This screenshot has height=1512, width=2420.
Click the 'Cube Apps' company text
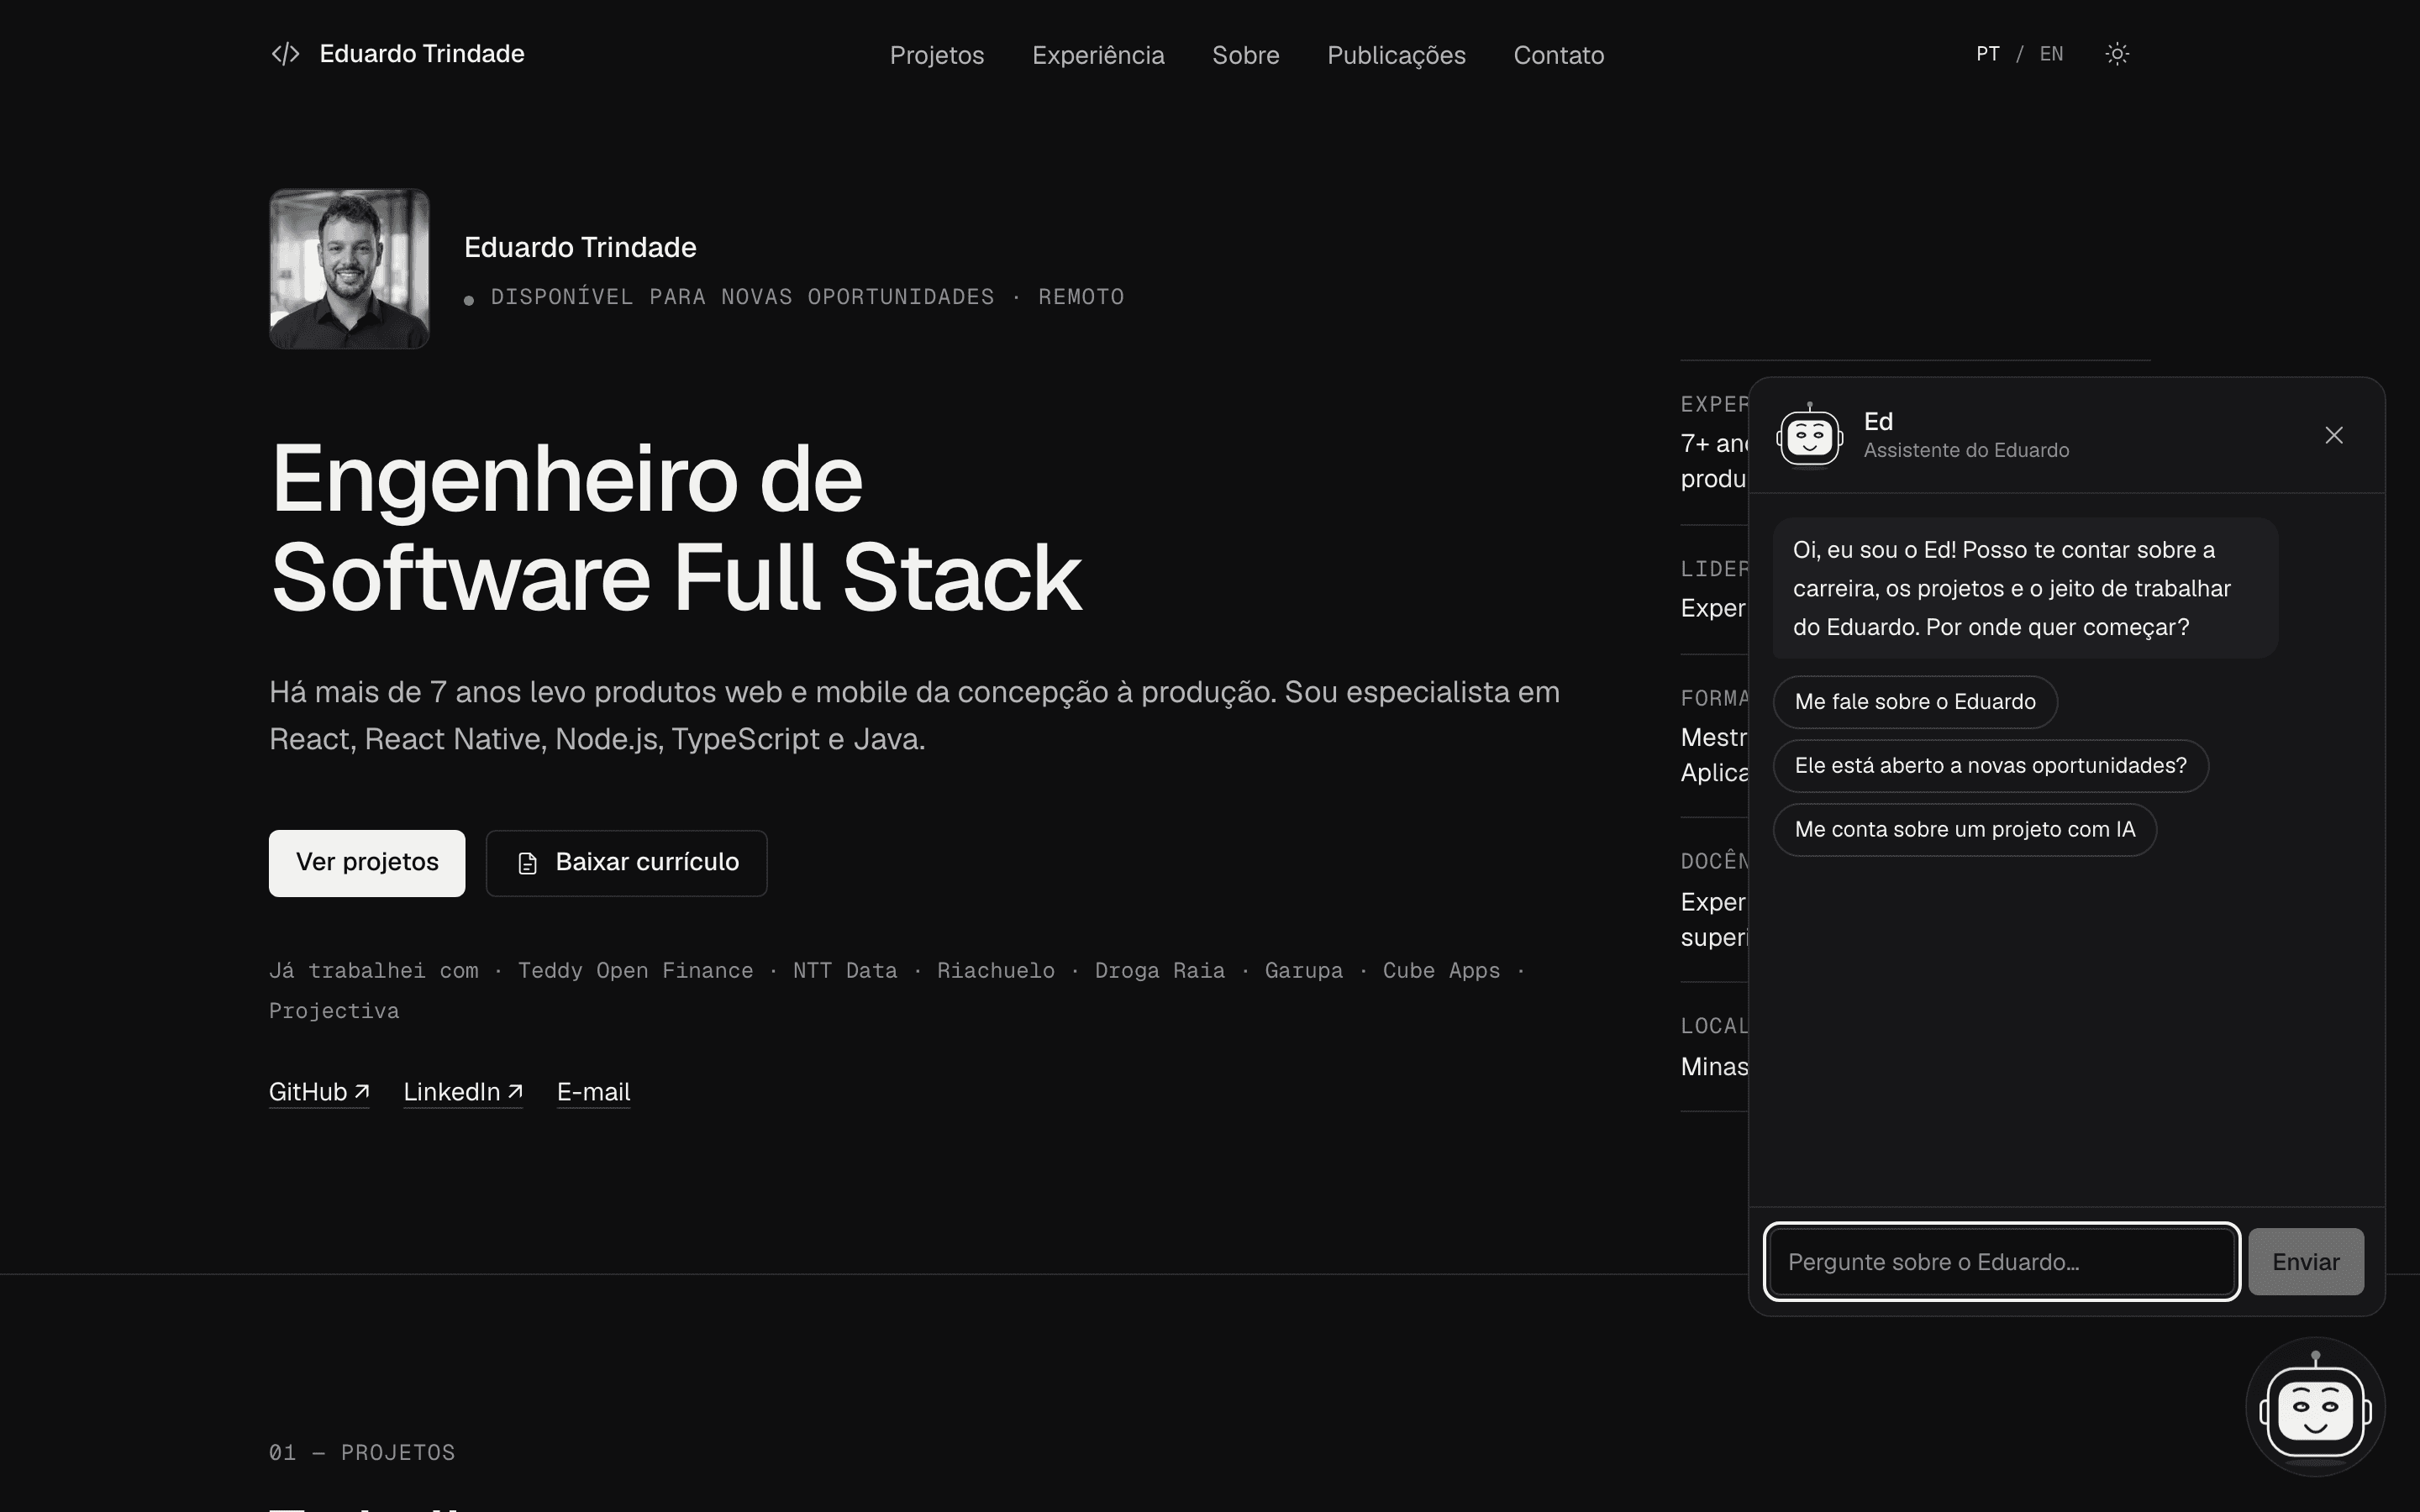coord(1441,971)
